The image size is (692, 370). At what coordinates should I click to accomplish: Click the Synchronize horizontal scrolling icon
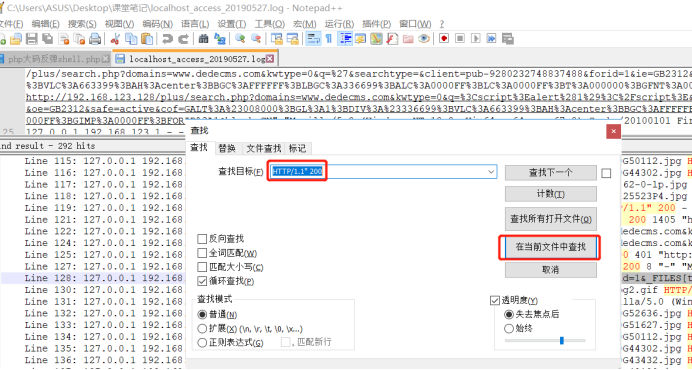coord(292,39)
